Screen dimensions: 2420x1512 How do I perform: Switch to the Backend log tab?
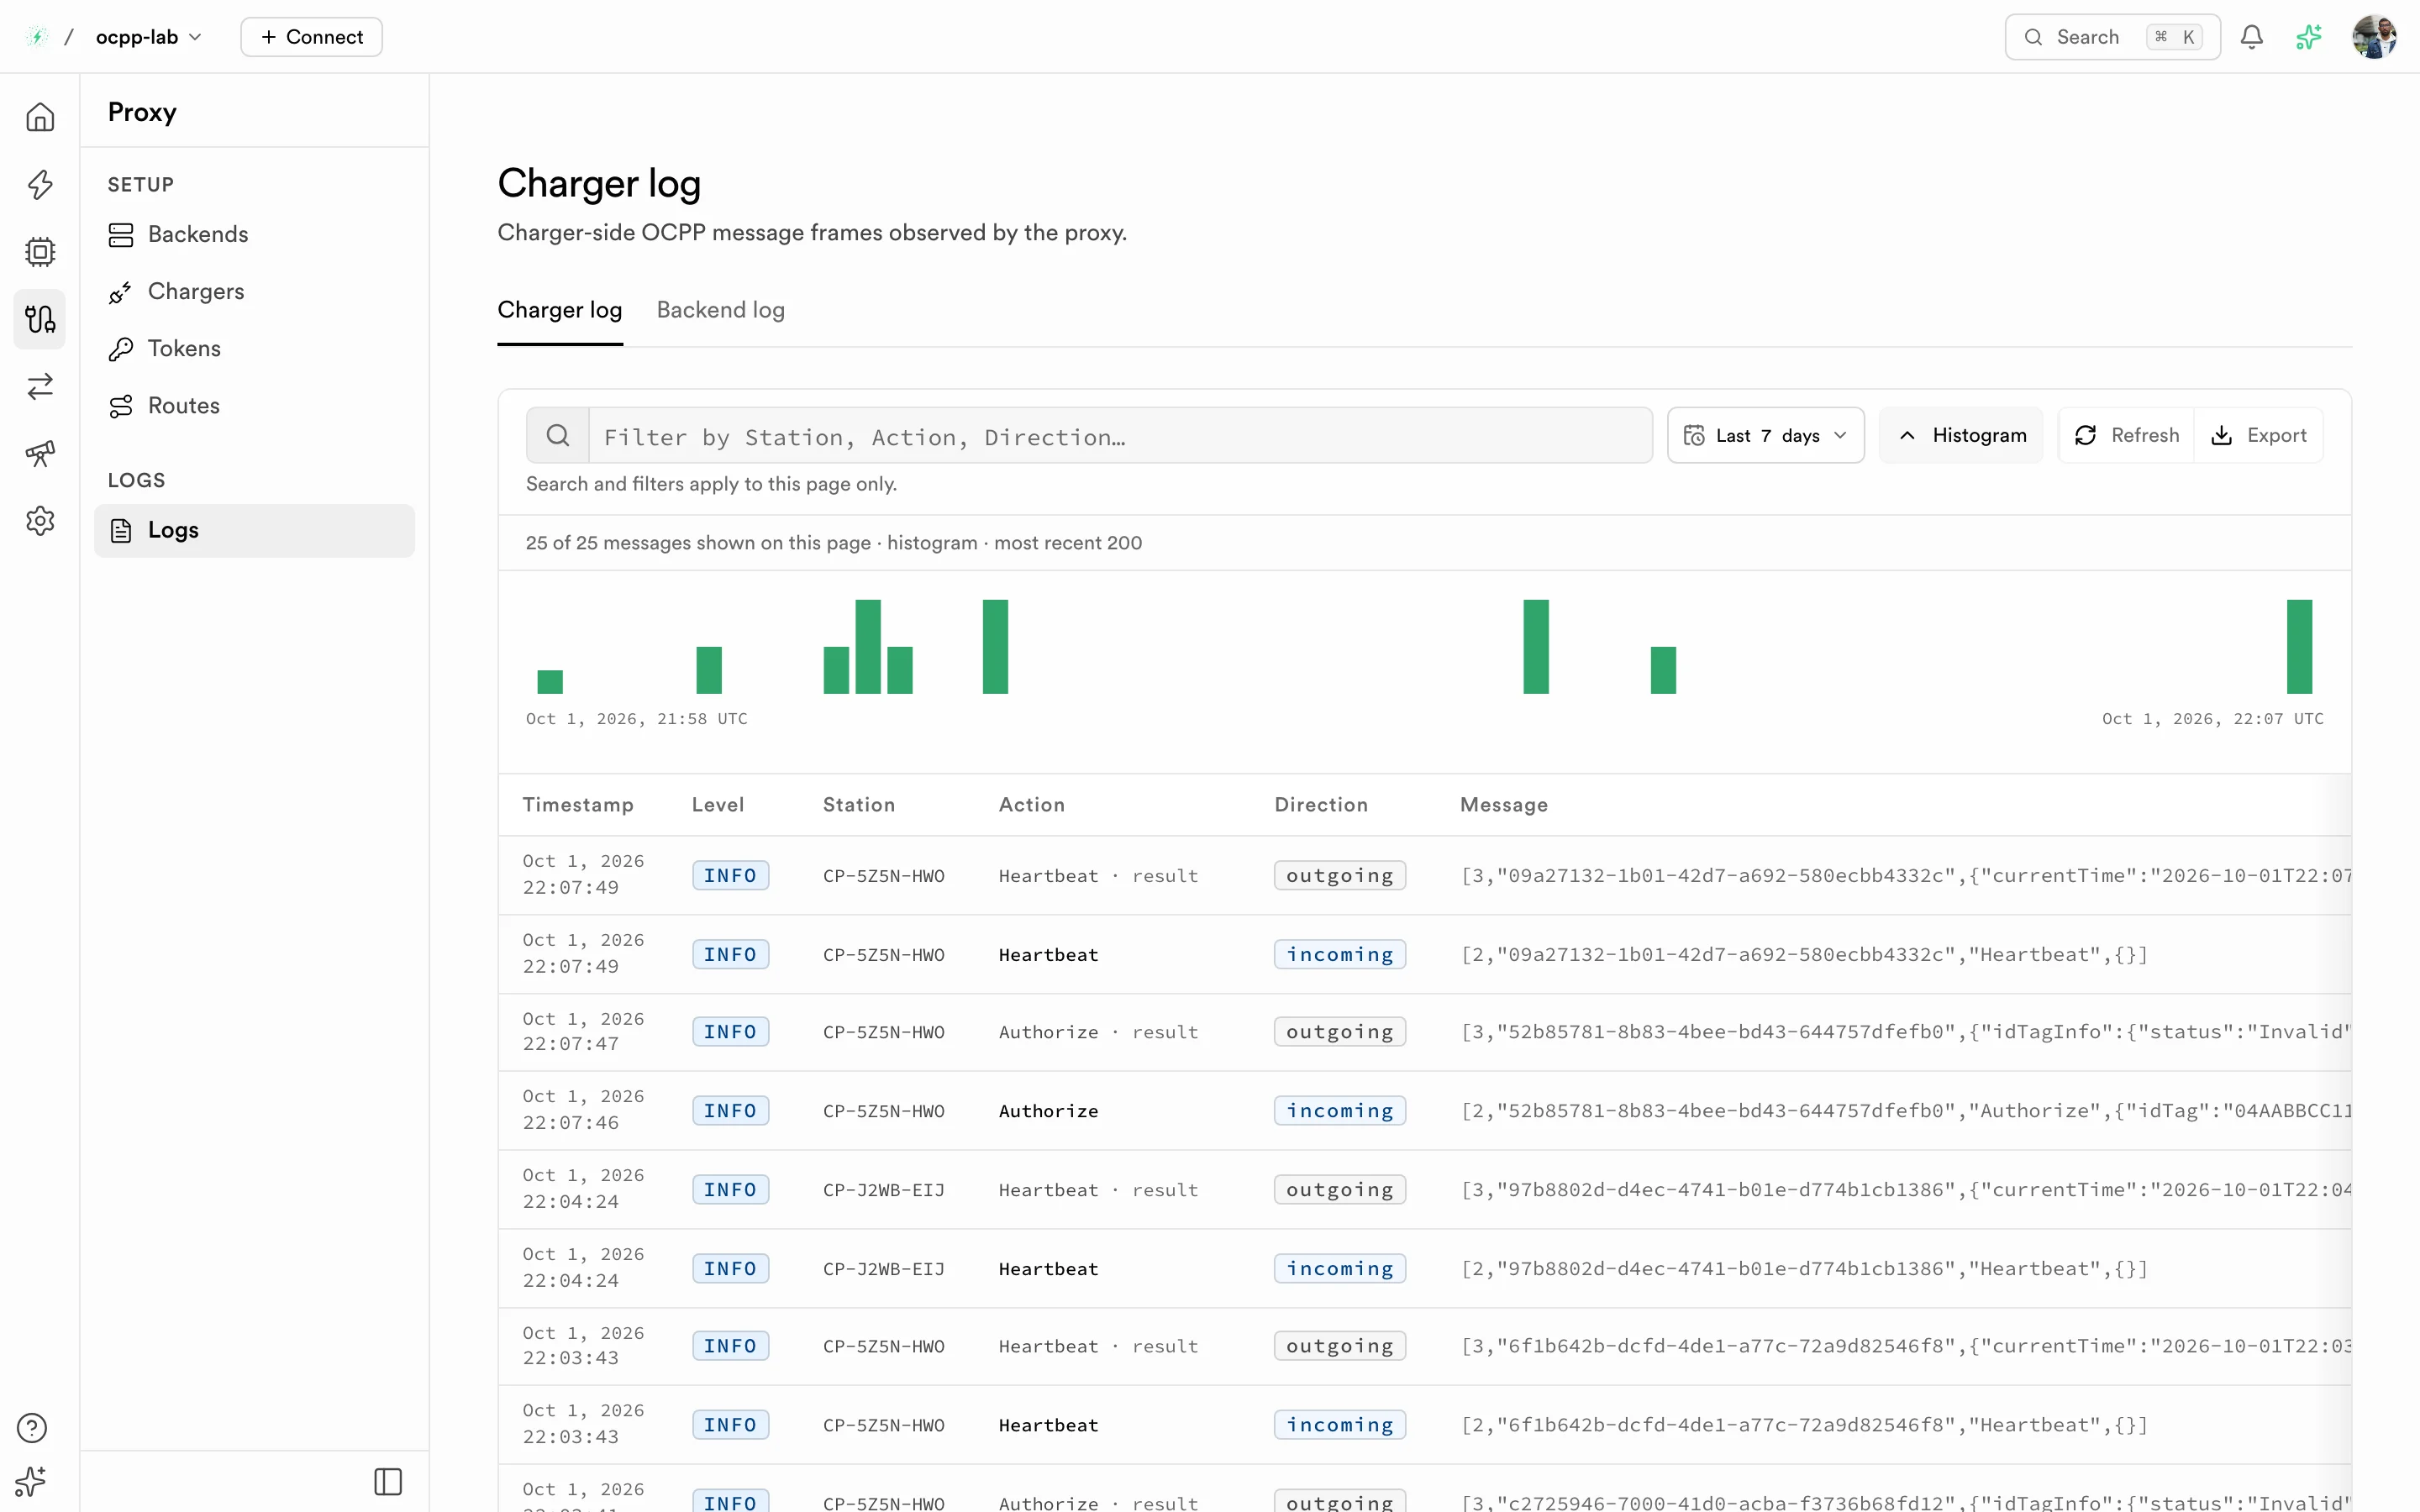(x=720, y=310)
